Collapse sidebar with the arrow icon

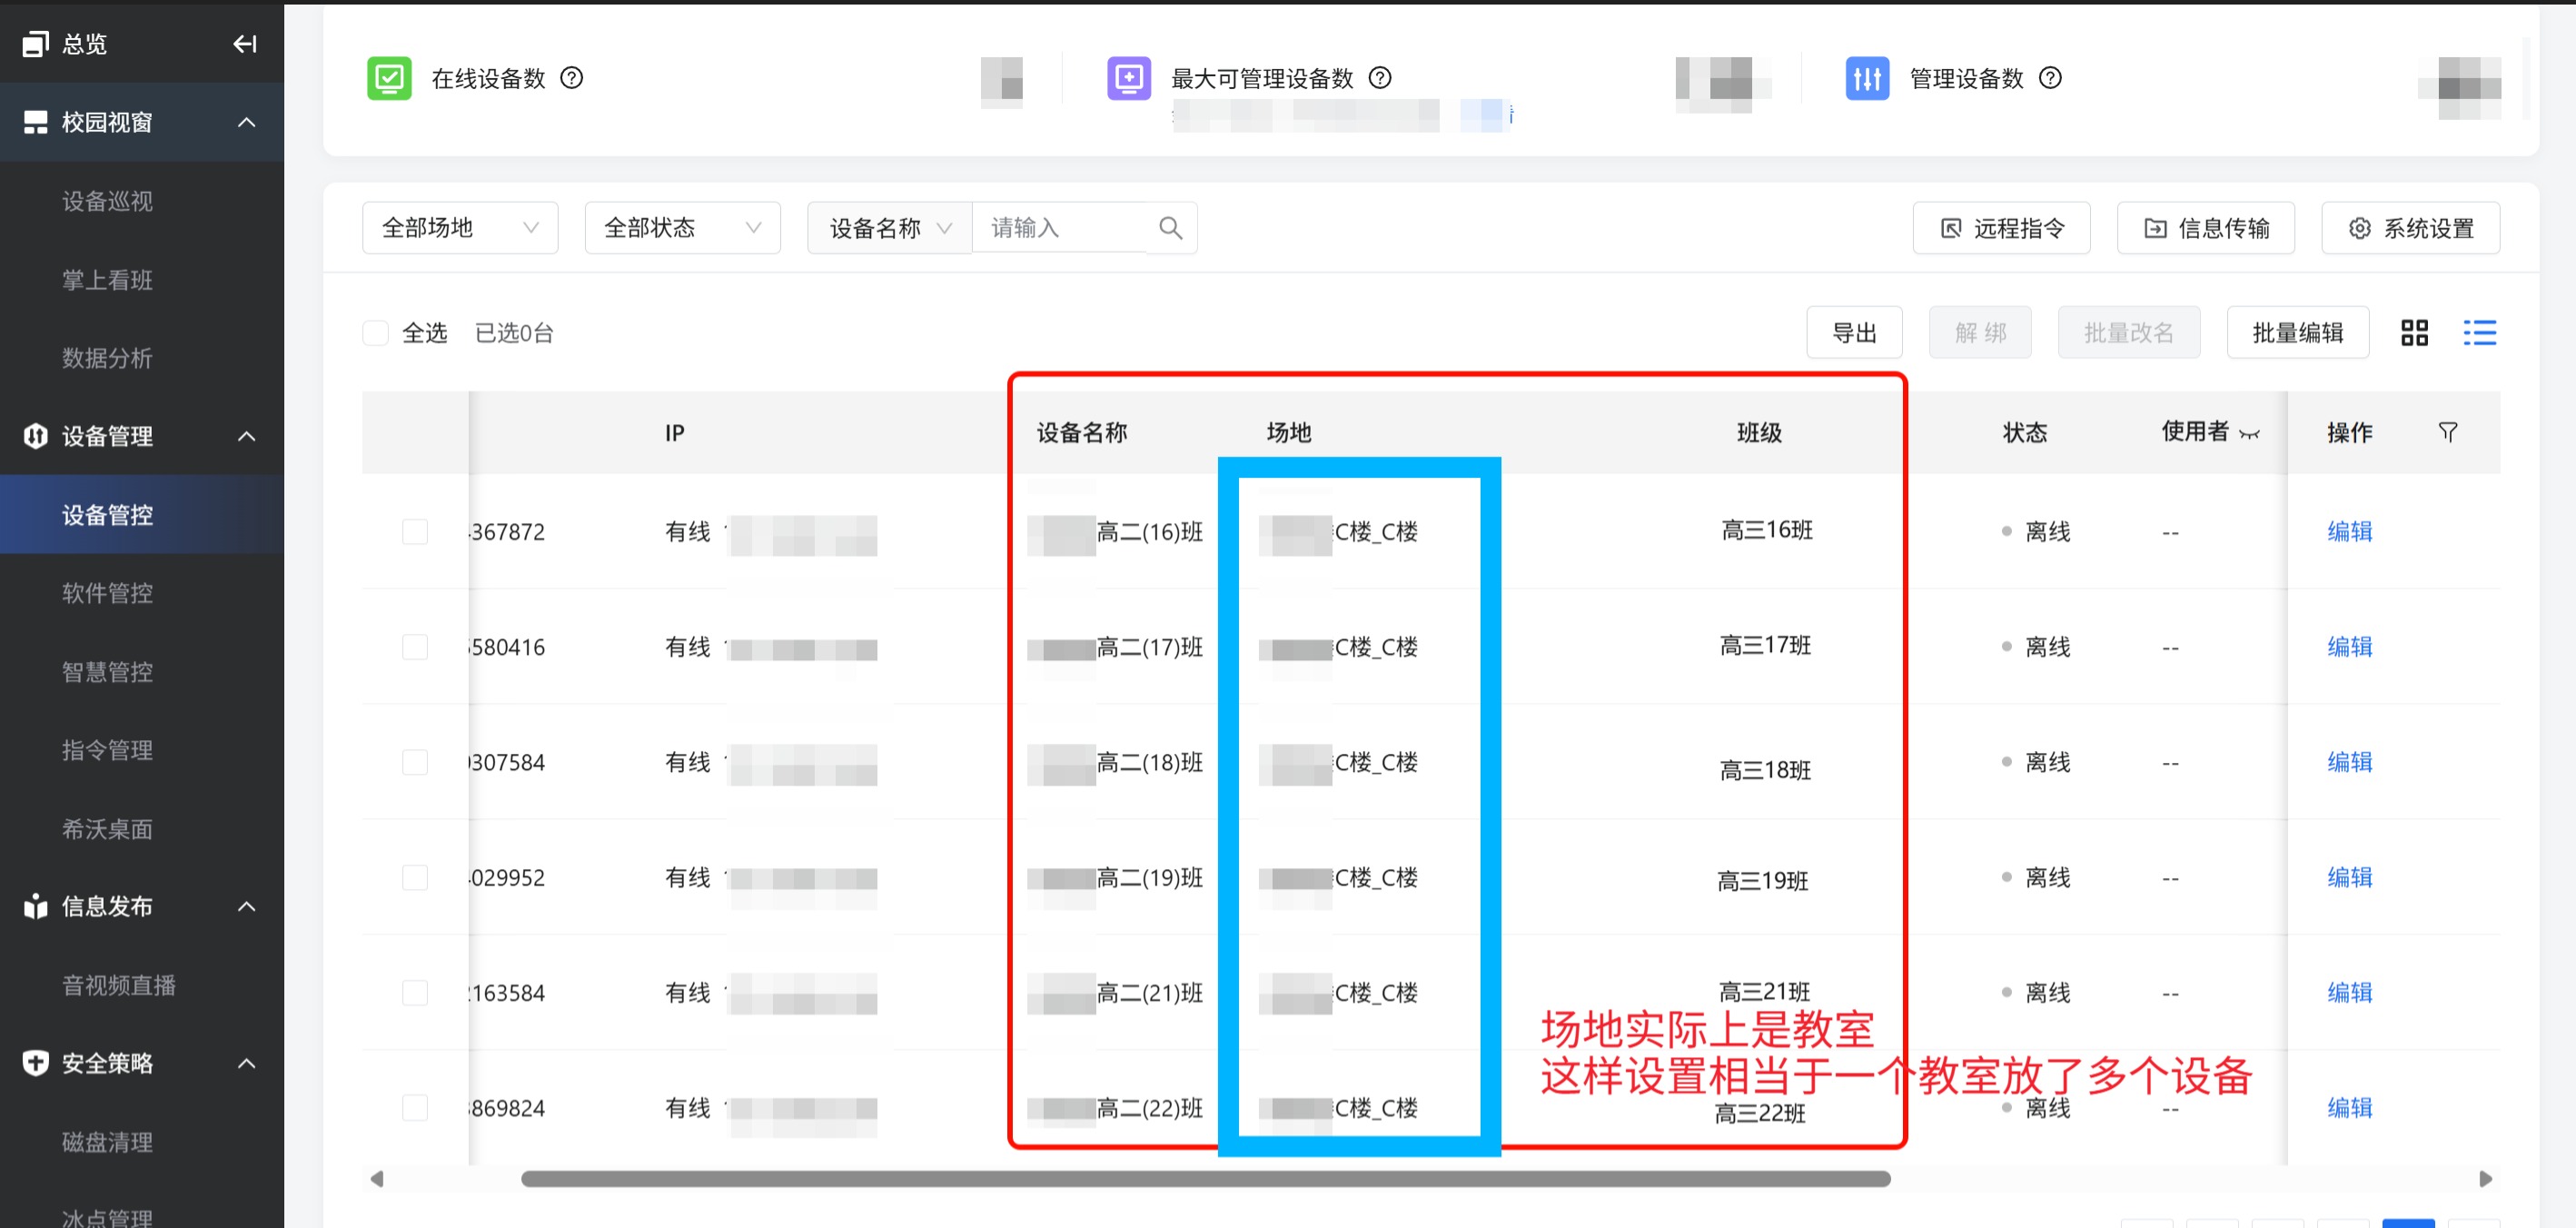[245, 44]
